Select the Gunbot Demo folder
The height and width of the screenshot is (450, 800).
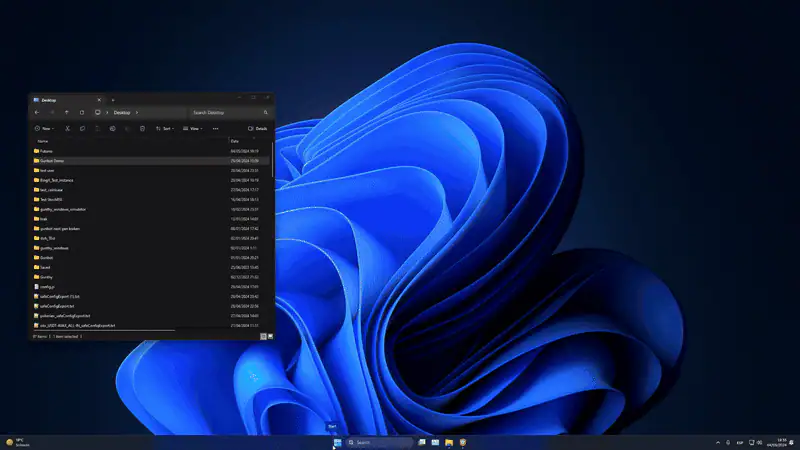151,161
